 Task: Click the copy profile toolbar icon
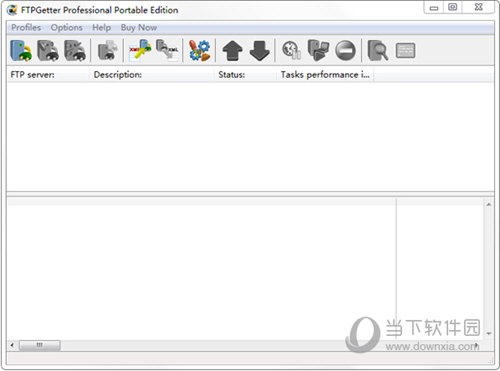107,51
